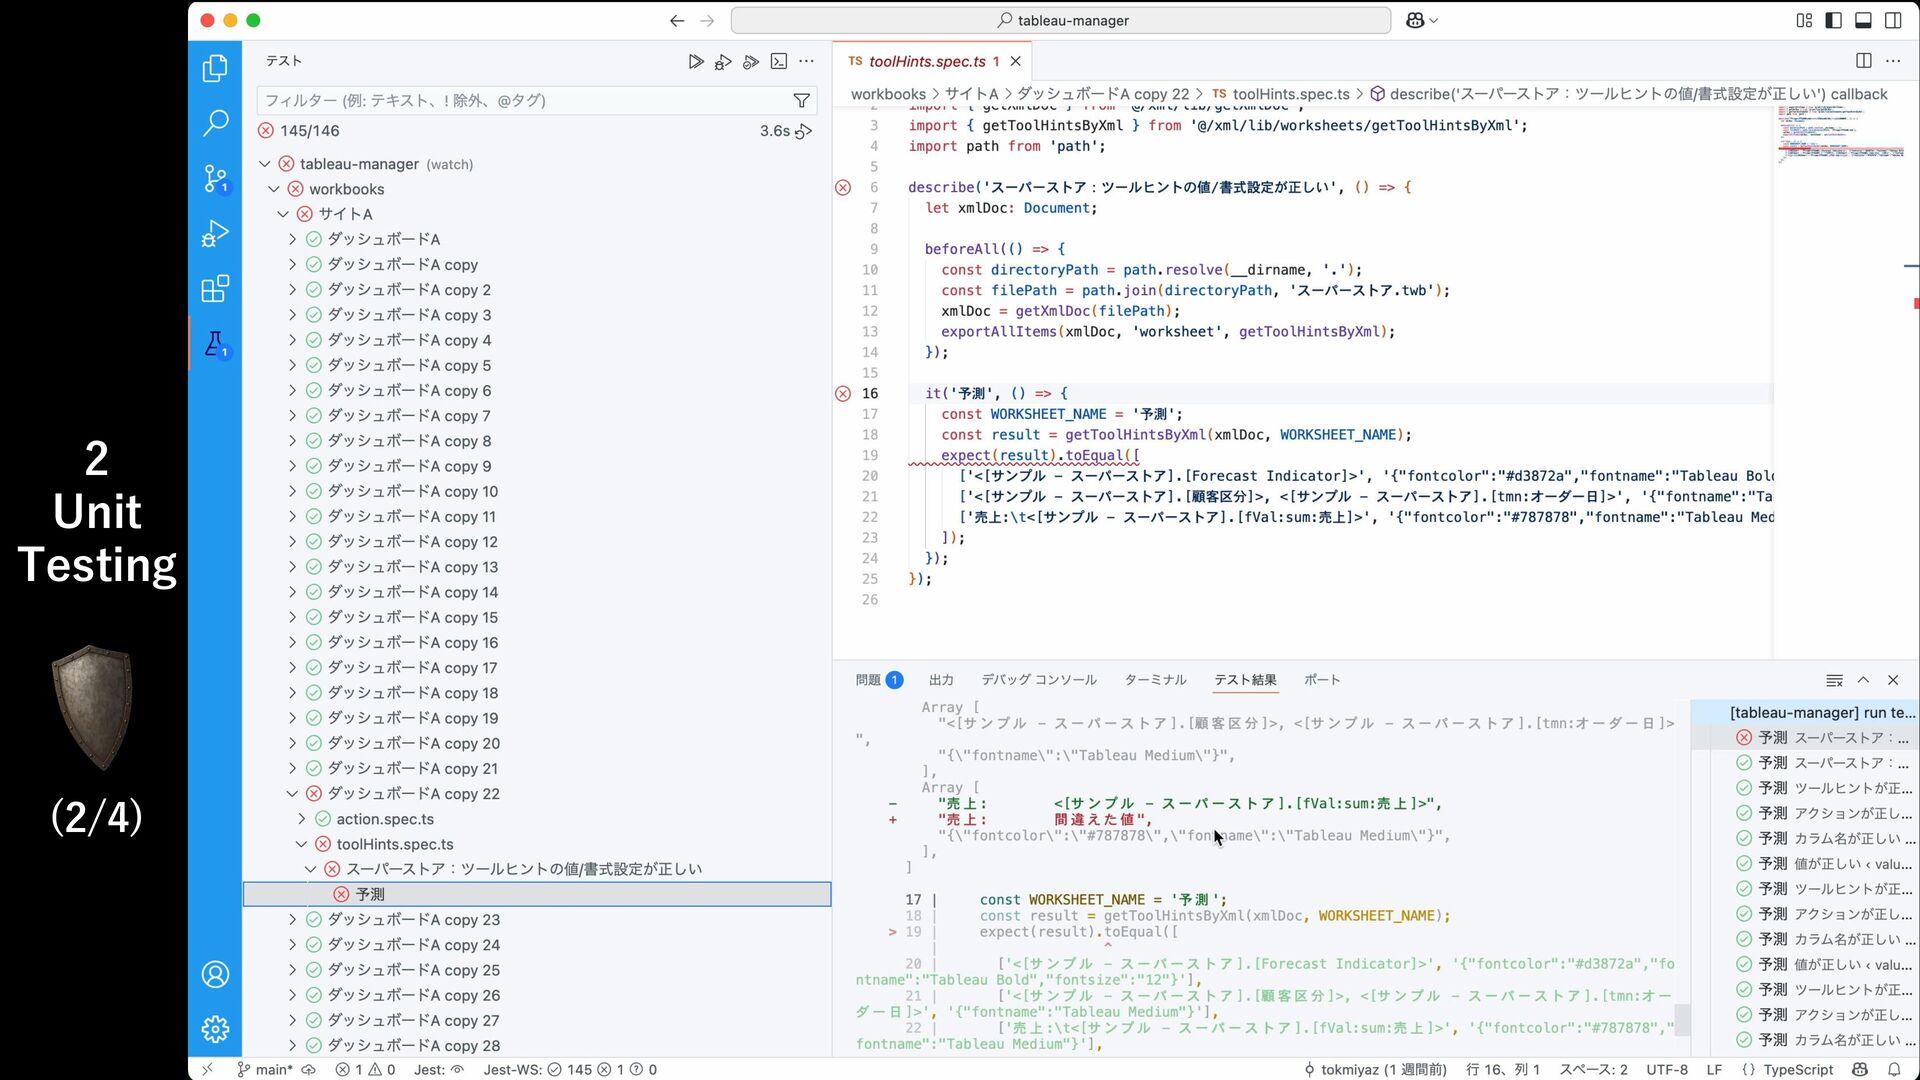Open editor more actions ellipsis
The height and width of the screenshot is (1080, 1920).
(1893, 61)
